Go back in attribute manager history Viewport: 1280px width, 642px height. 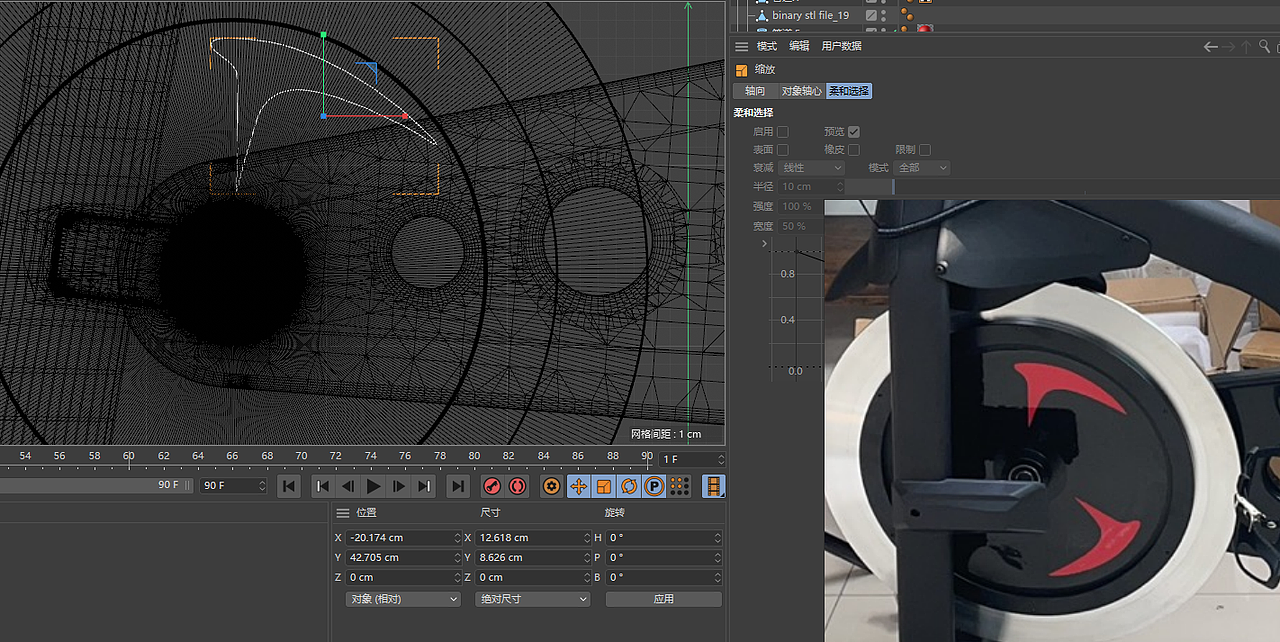1211,46
